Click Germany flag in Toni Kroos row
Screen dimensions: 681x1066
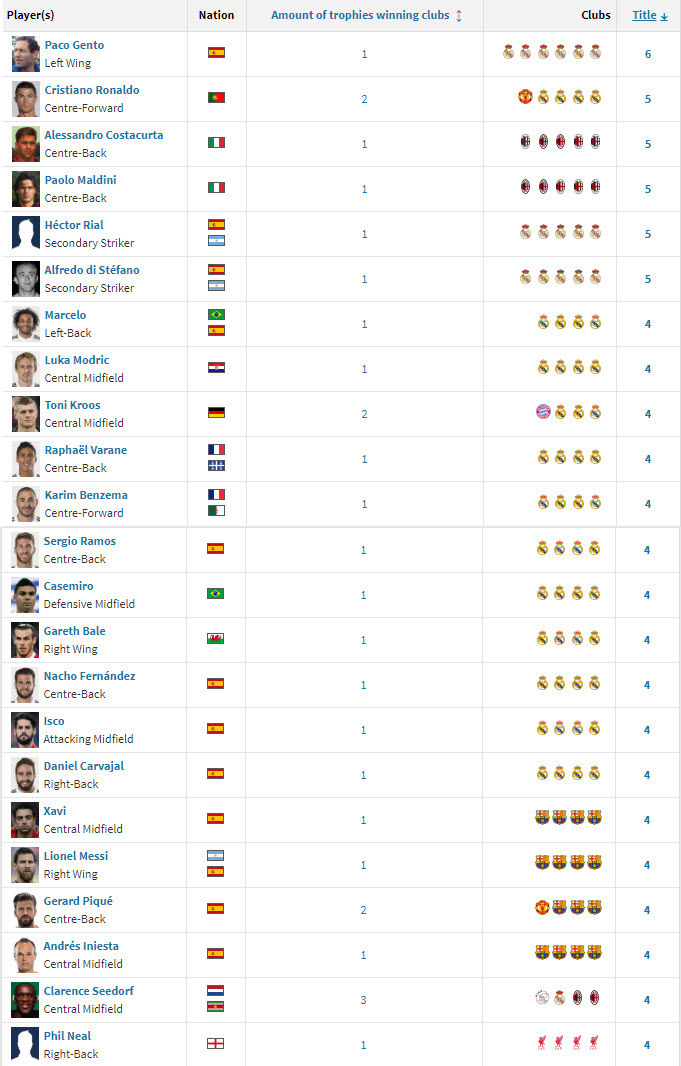pos(216,413)
